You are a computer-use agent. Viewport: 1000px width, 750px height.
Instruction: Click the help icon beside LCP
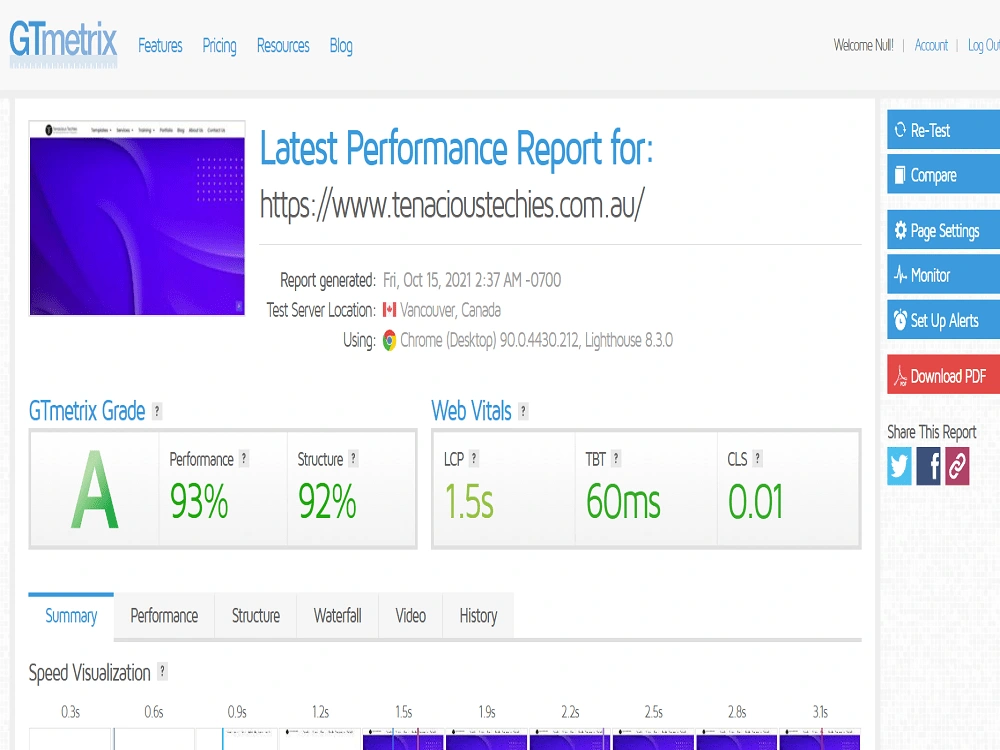pyautogui.click(x=474, y=459)
